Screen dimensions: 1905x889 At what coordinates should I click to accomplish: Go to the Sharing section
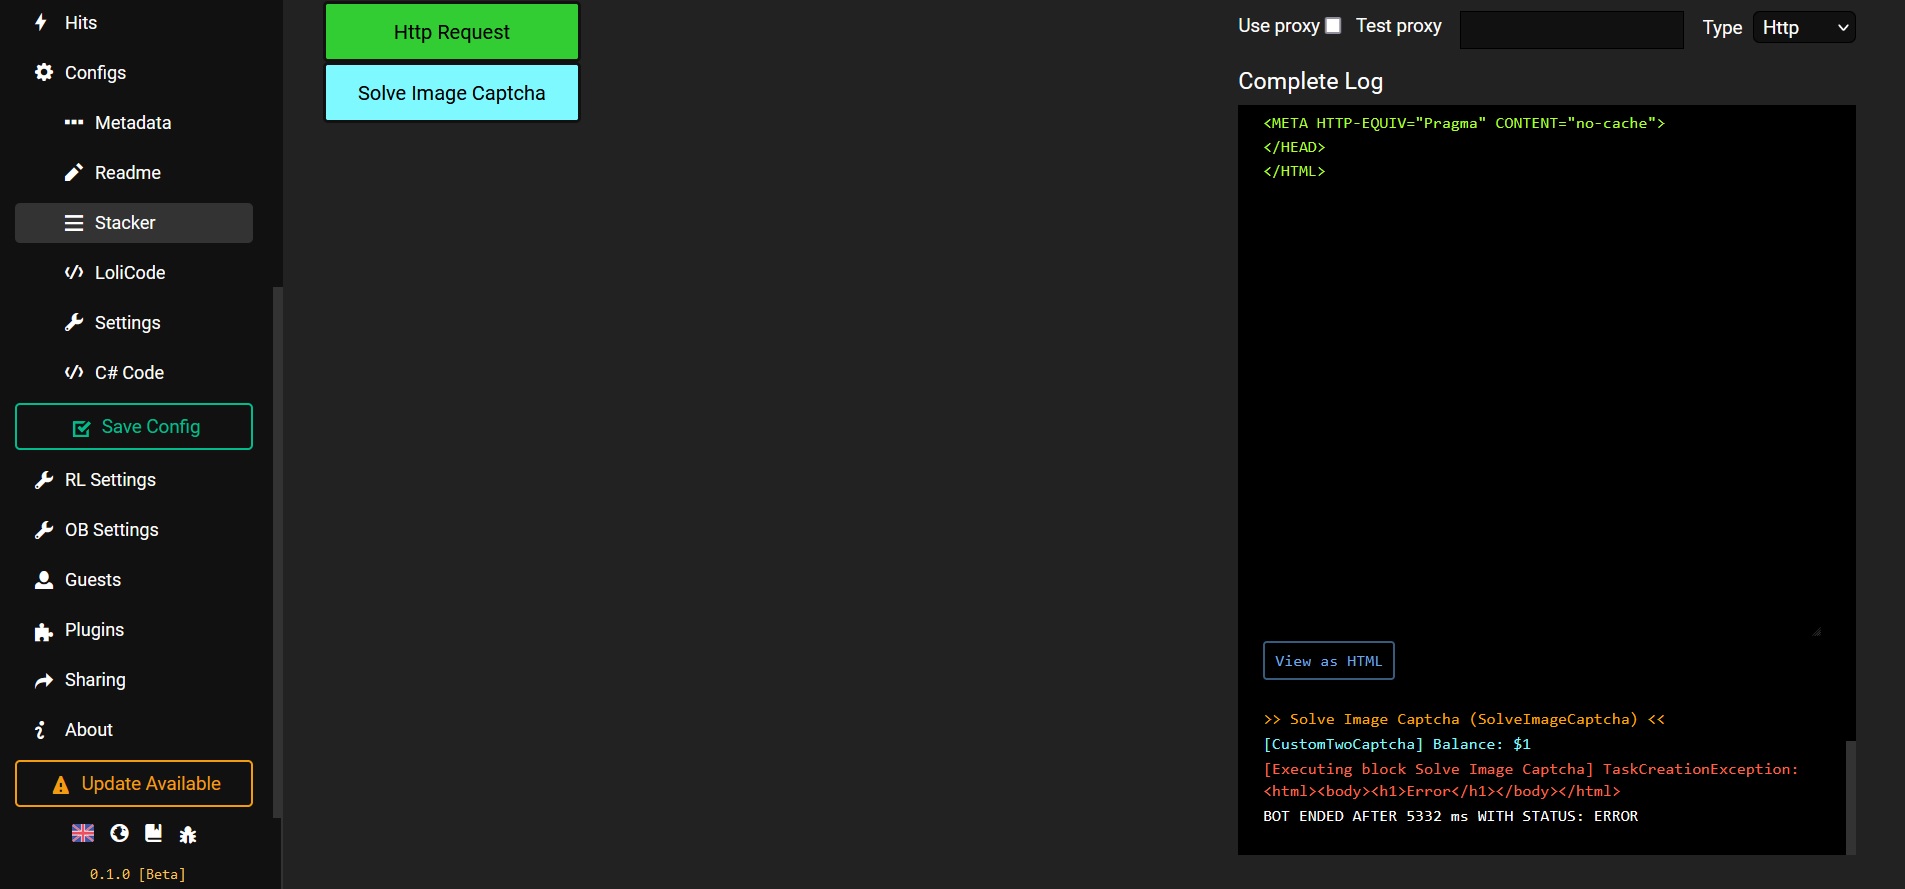tap(95, 680)
